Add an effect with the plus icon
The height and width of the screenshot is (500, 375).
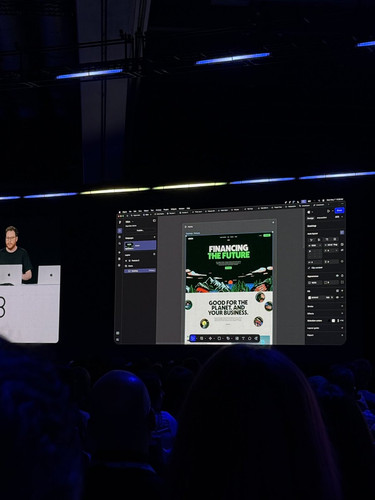pyautogui.click(x=342, y=313)
